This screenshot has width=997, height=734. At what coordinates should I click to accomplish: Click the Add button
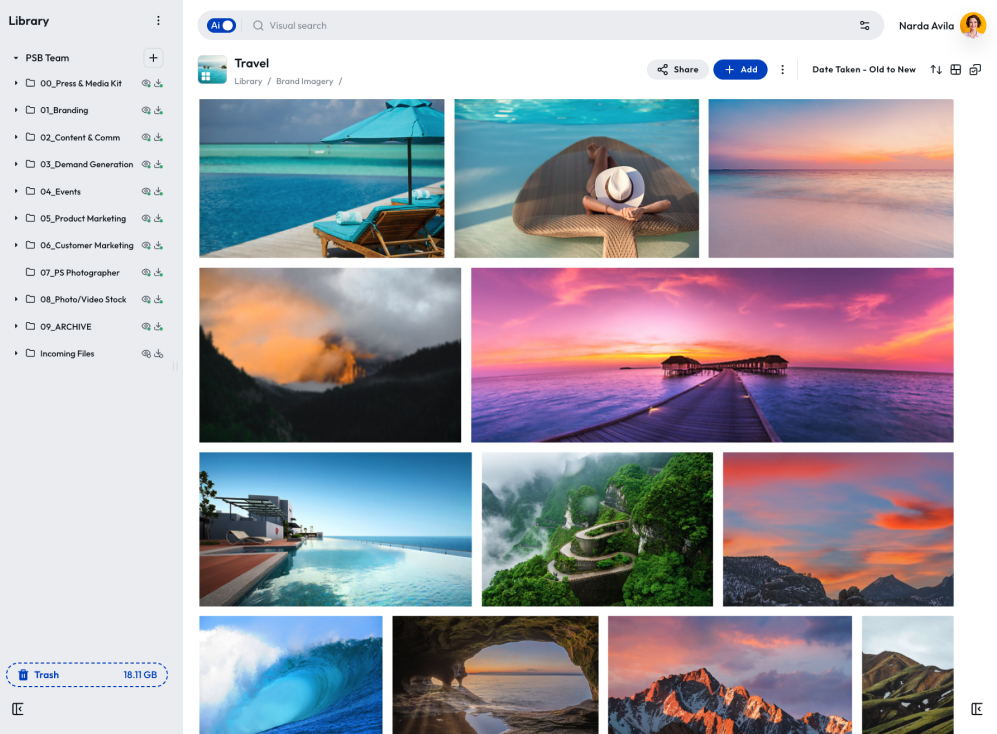point(740,69)
